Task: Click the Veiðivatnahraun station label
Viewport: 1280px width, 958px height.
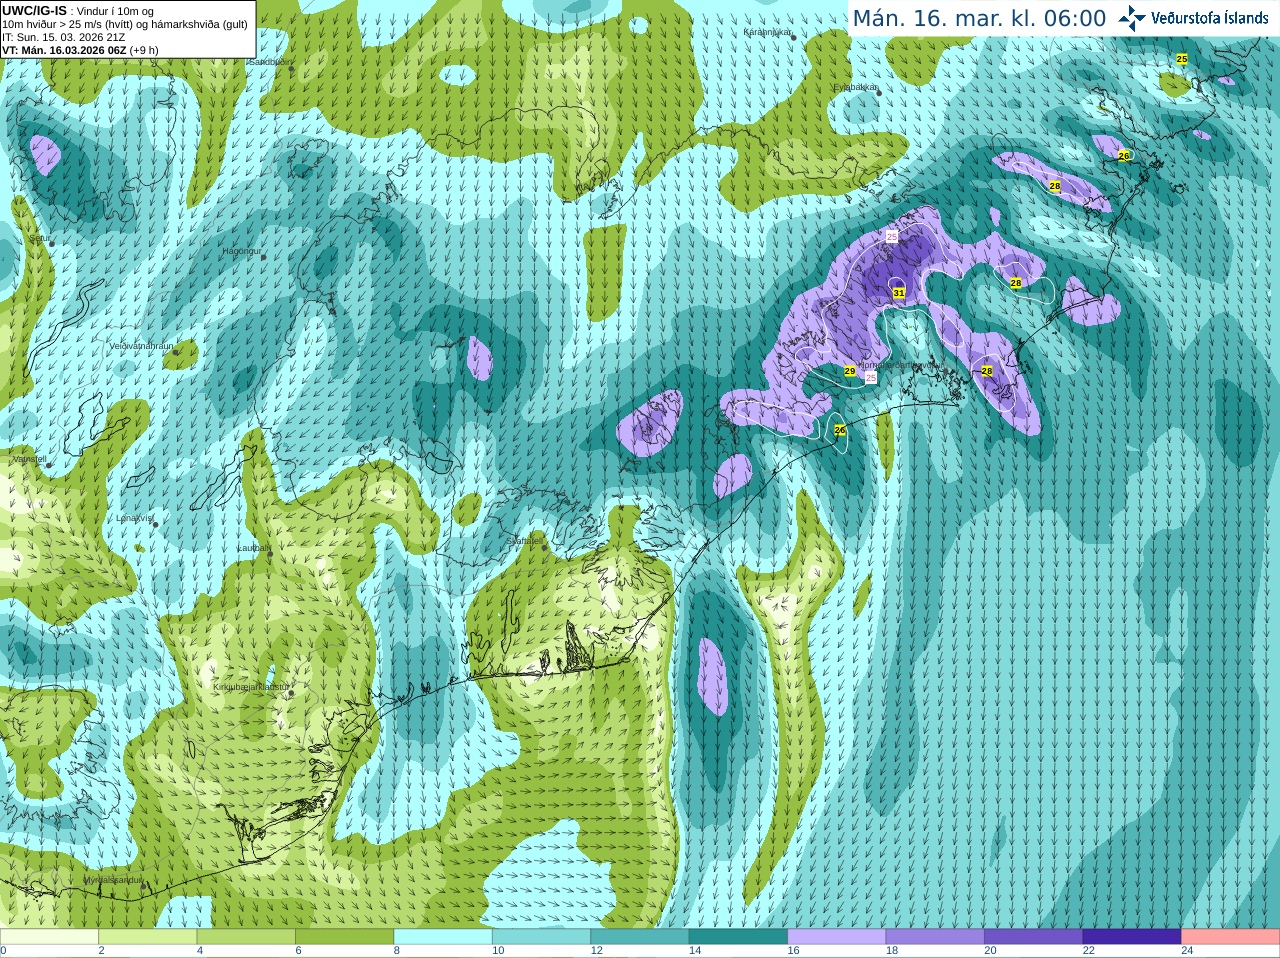Action: (x=142, y=346)
